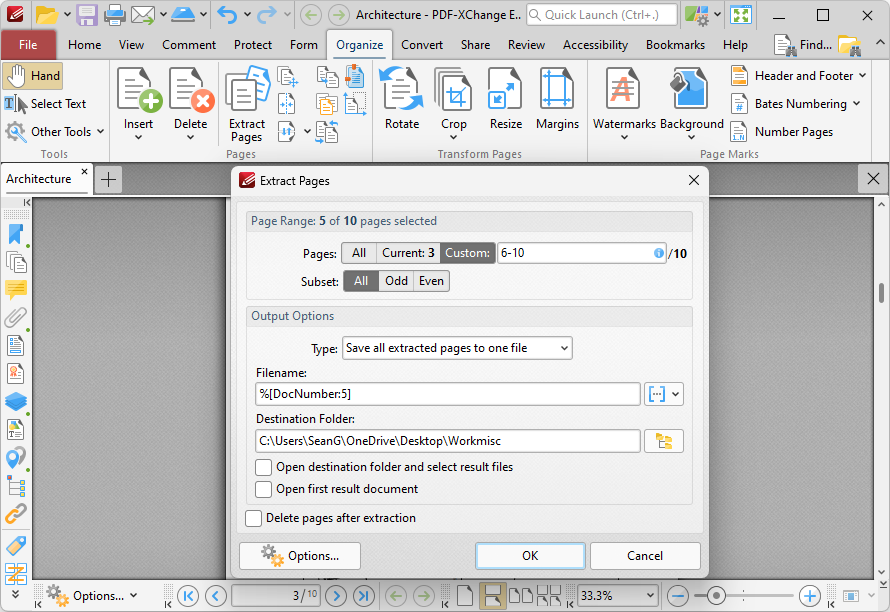The image size is (890, 612).
Task: Select the Odd subset option
Action: click(396, 281)
